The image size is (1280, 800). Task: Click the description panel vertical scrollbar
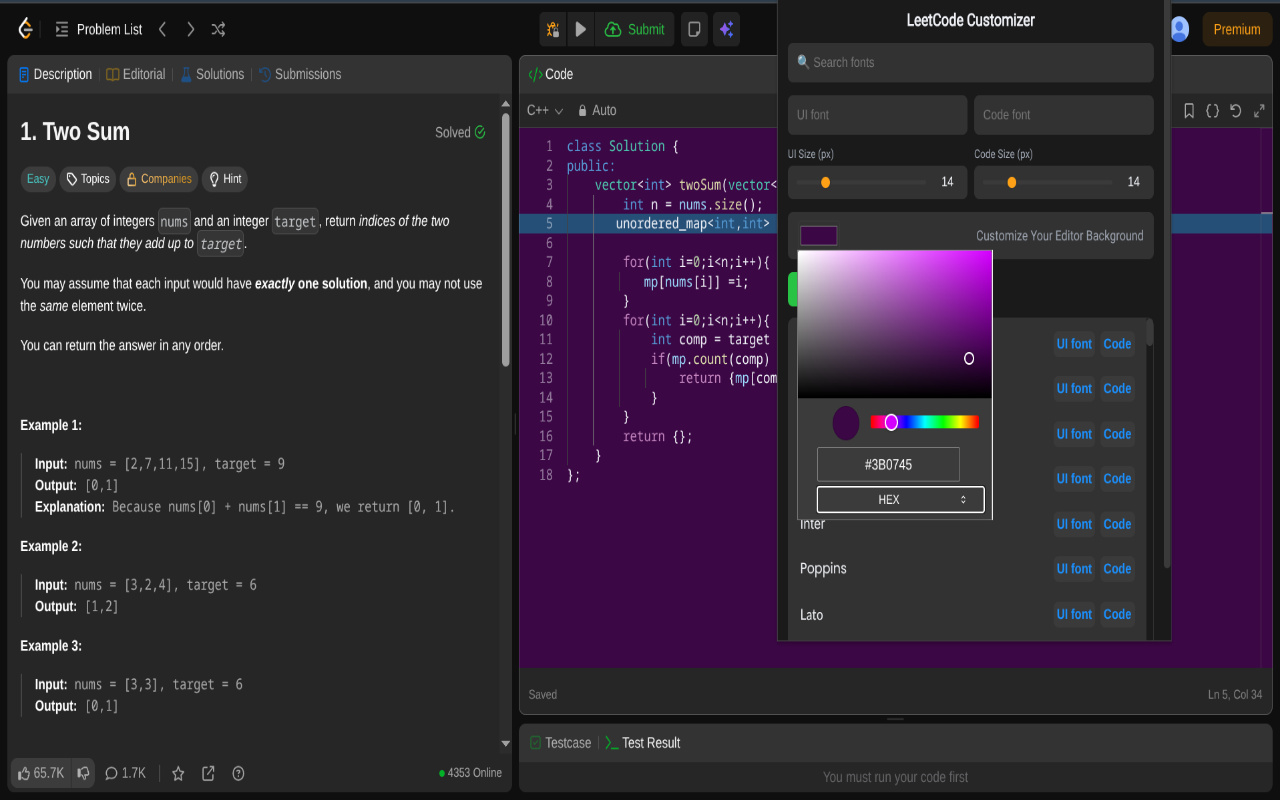(505, 240)
